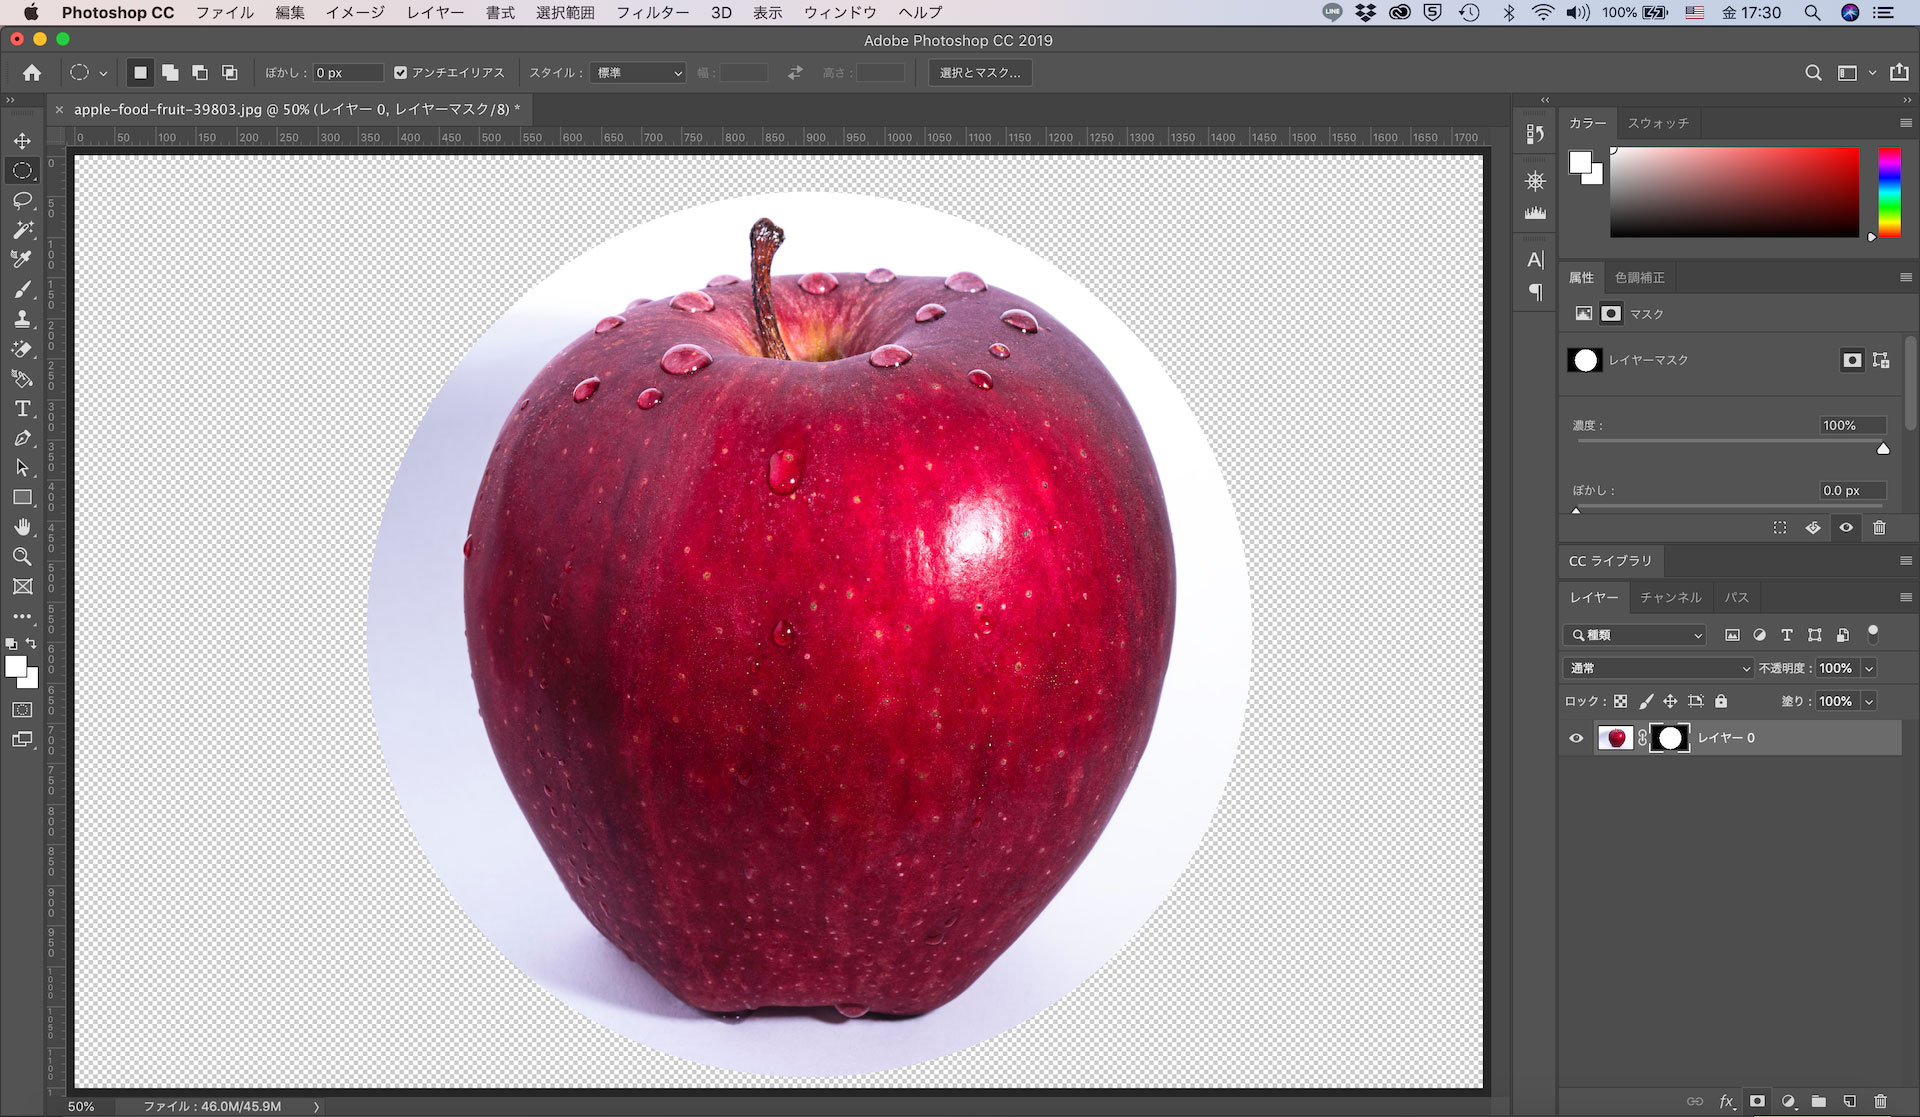Select the Rectangle shape tool
The height and width of the screenshot is (1117, 1920).
click(22, 497)
